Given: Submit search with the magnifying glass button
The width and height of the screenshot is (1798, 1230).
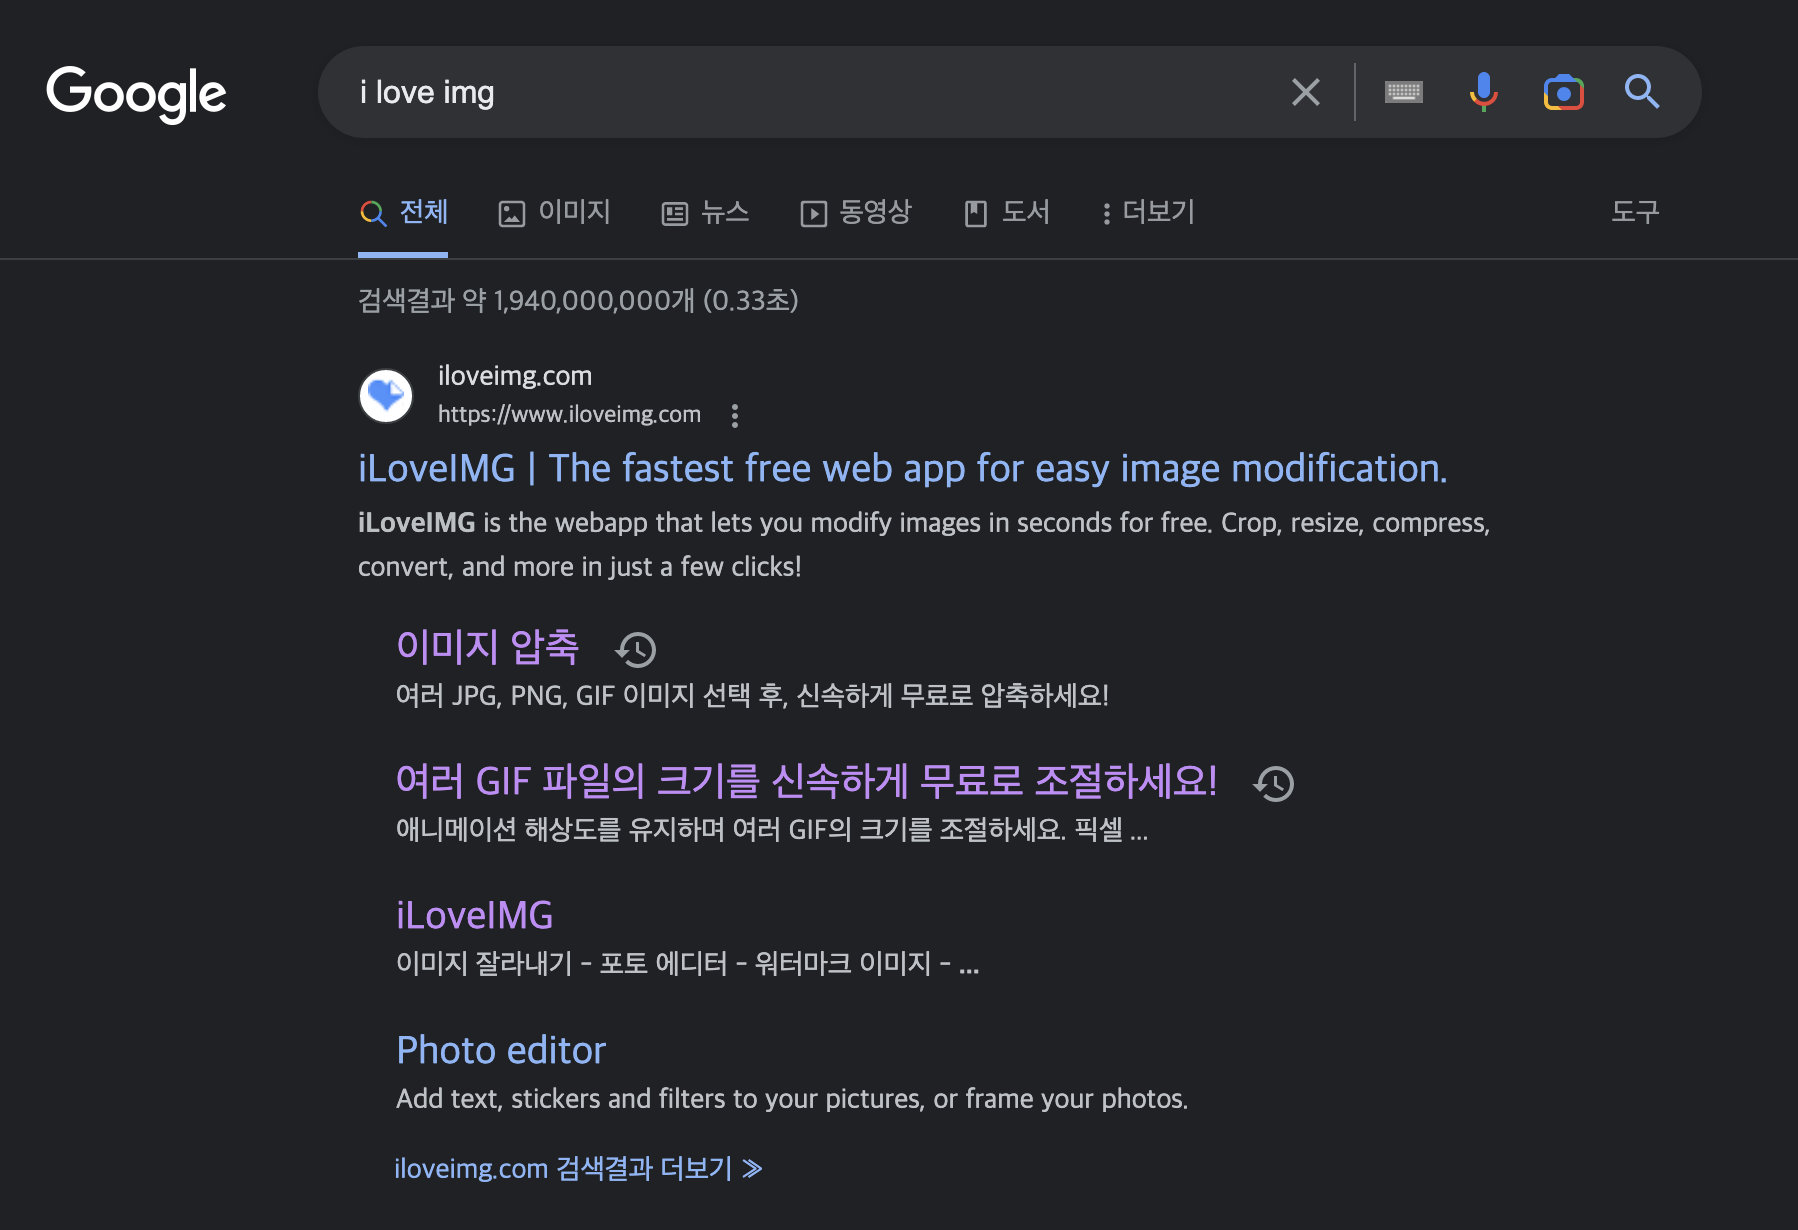Looking at the screenshot, I should 1642,92.
